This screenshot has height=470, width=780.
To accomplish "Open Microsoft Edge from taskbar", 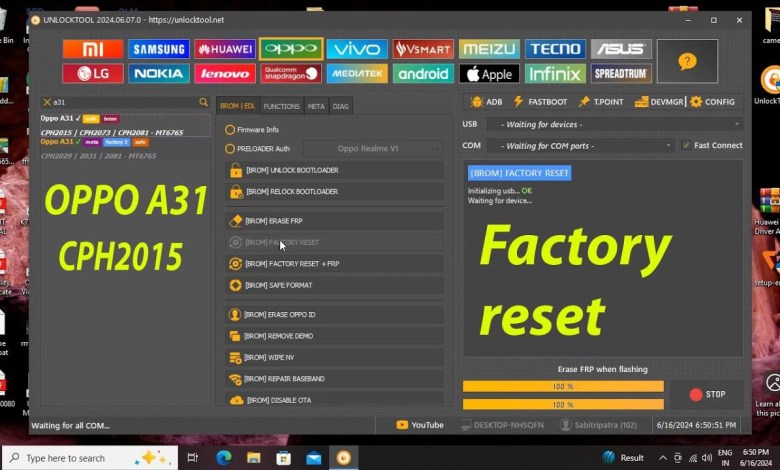I will coord(223,458).
